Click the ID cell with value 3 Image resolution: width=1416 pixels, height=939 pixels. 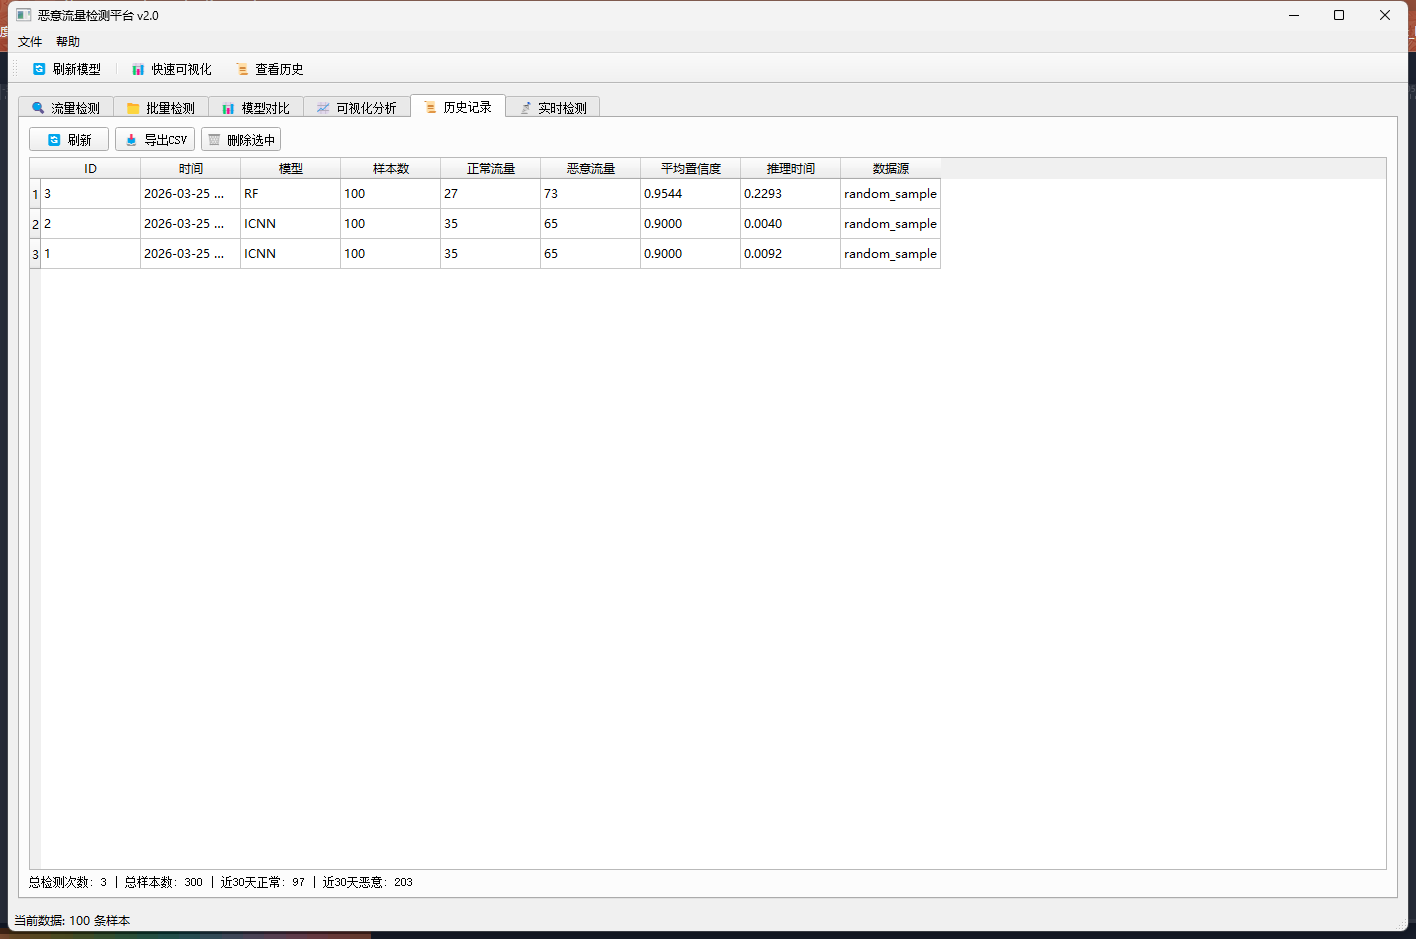pyautogui.click(x=91, y=194)
